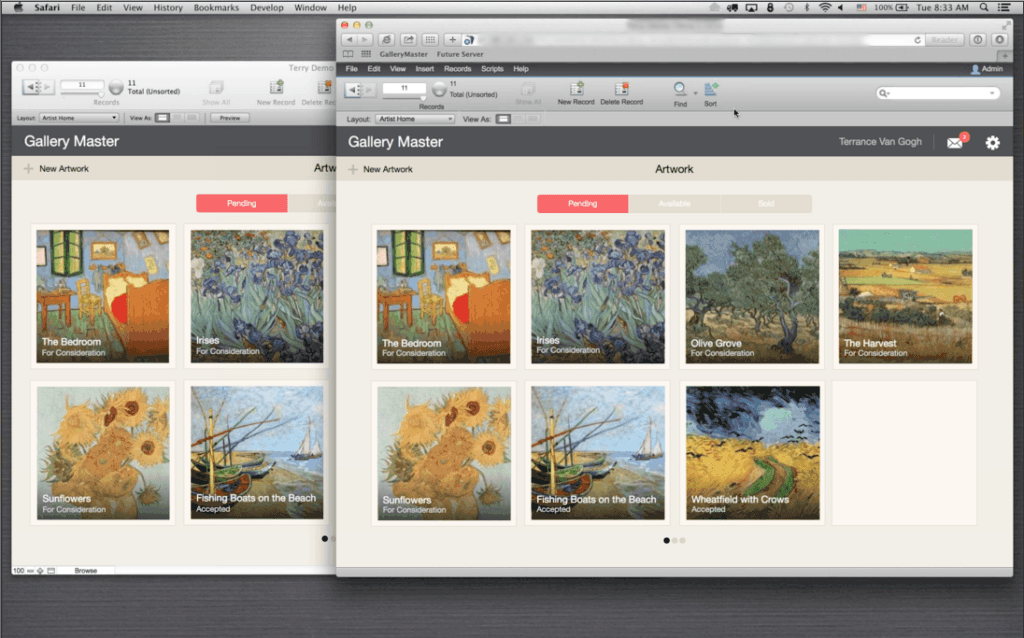Click the record book navigation icon in Safari window
Viewport: 1024px width, 638px height.
coord(359,89)
